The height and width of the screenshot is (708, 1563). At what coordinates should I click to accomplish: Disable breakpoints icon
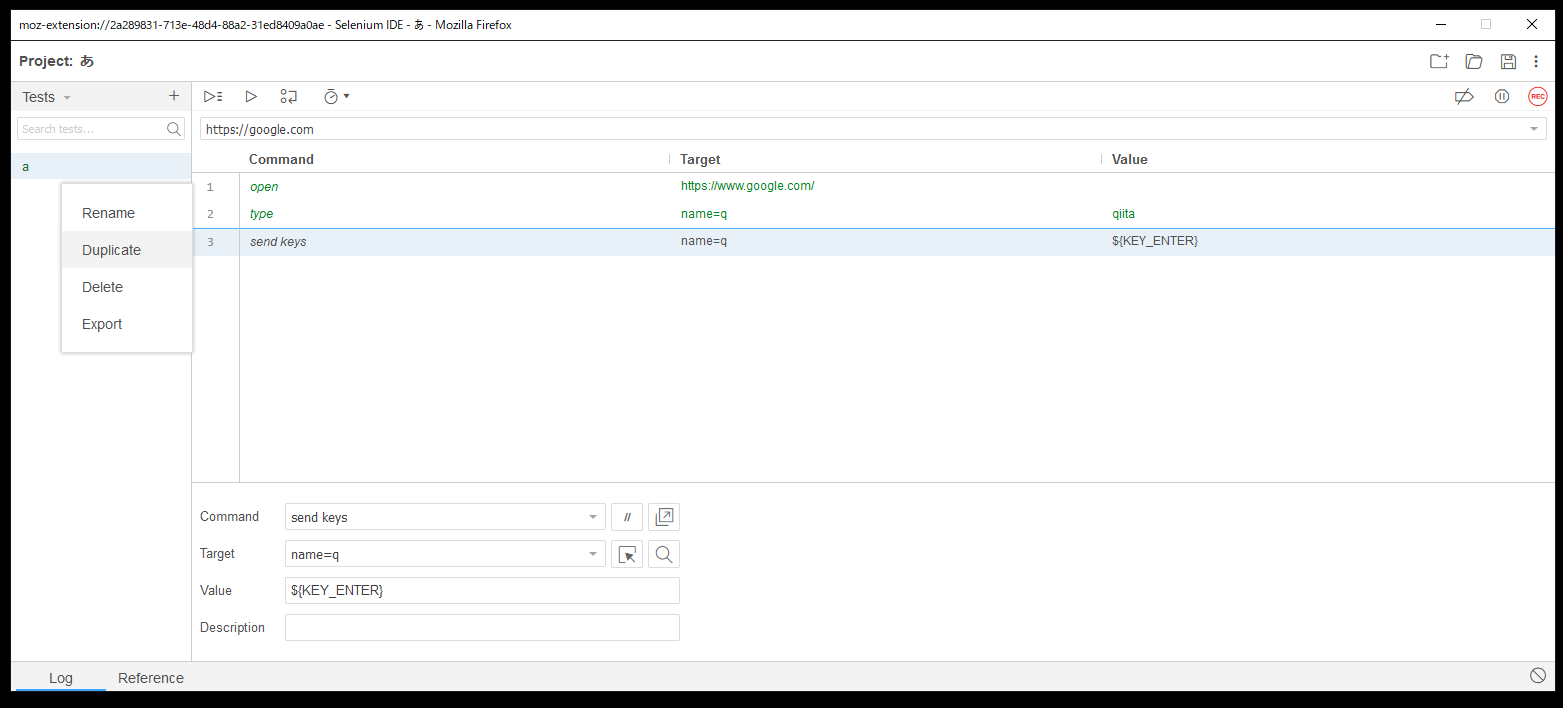coord(1464,96)
